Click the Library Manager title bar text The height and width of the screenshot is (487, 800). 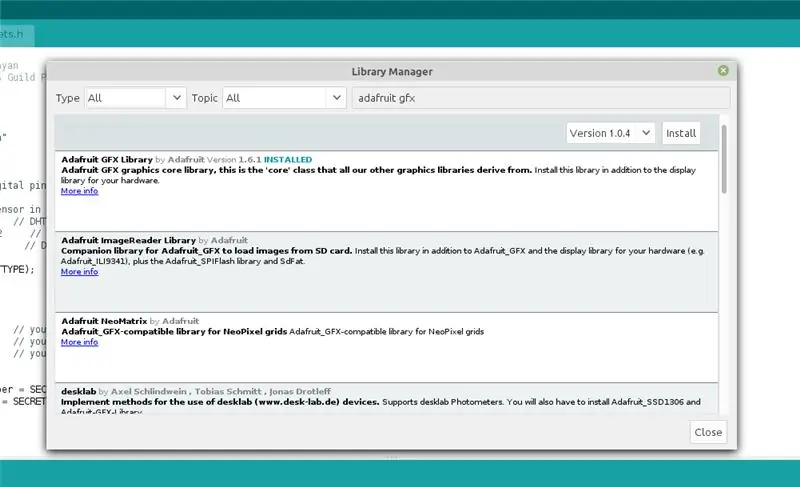click(x=392, y=71)
